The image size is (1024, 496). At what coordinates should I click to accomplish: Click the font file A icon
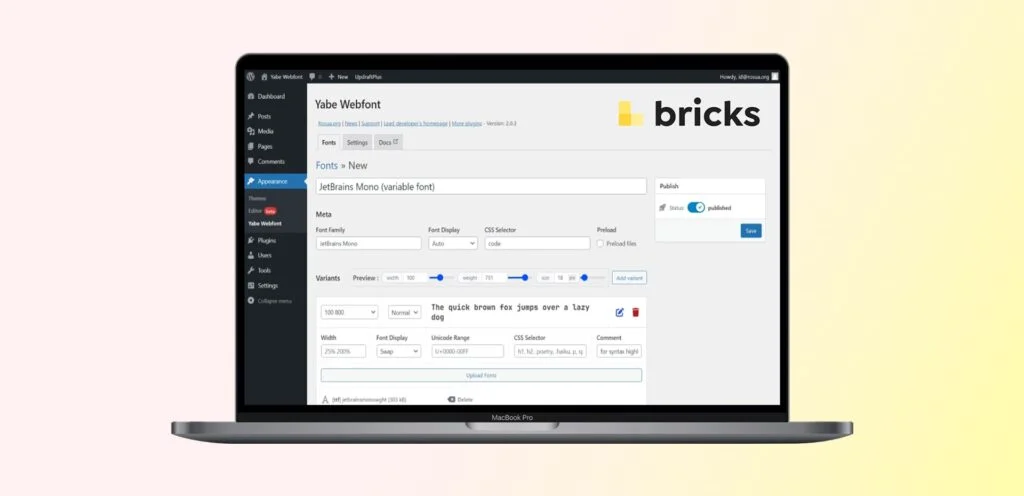tap(325, 399)
